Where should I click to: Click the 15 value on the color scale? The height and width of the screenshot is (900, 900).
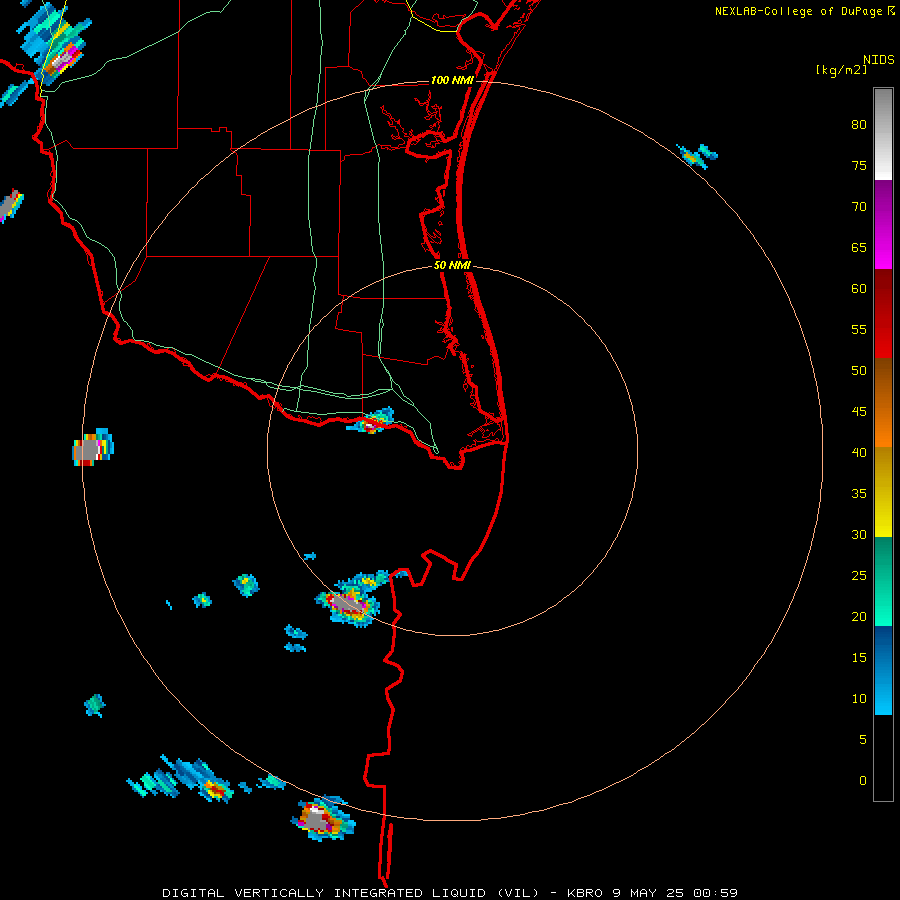coord(859,658)
